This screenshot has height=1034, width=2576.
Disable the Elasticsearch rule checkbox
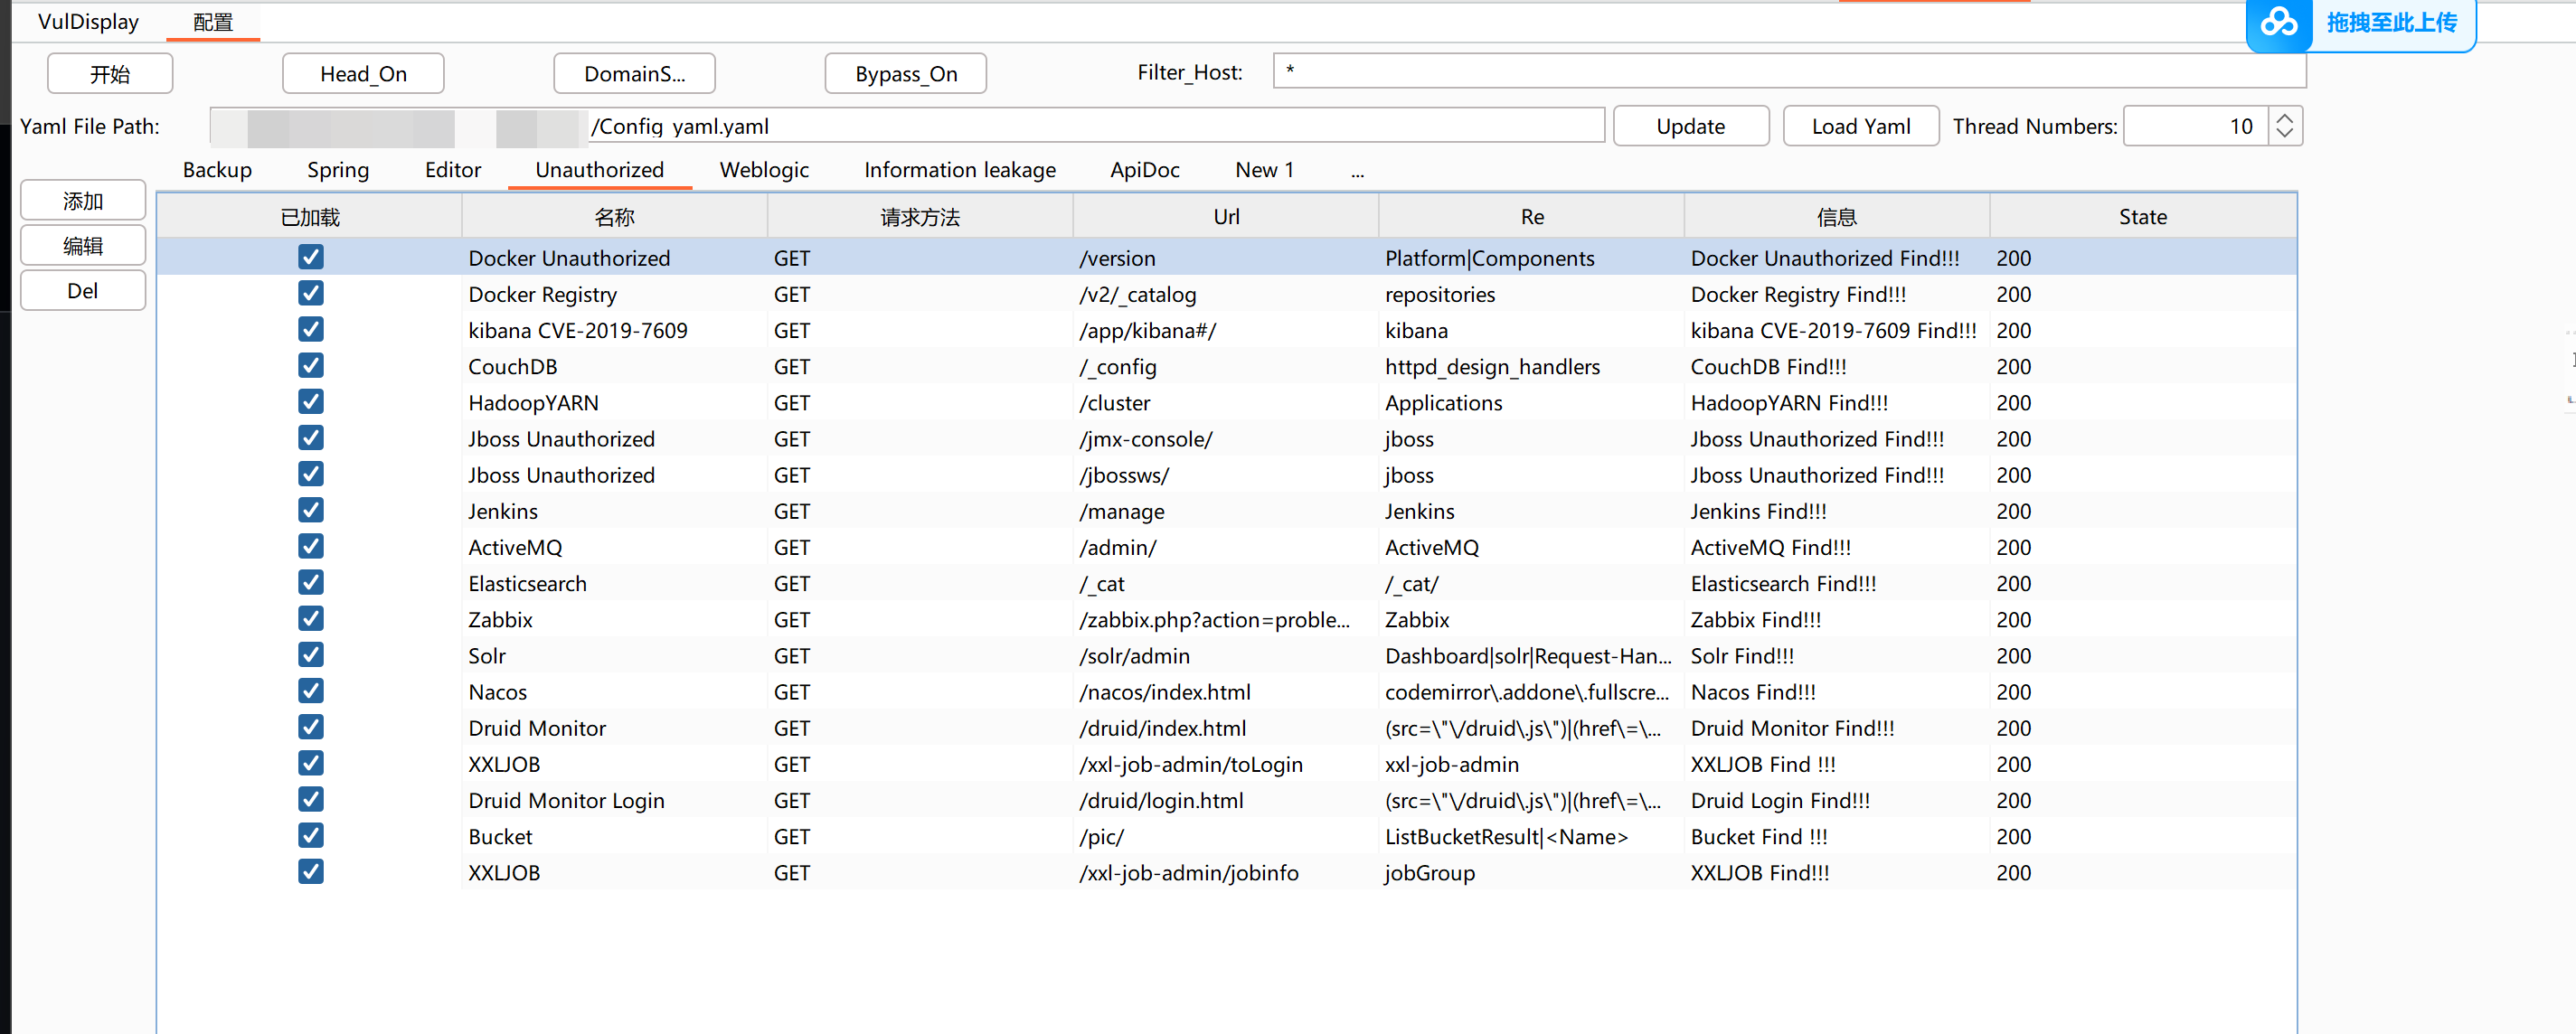coord(311,582)
